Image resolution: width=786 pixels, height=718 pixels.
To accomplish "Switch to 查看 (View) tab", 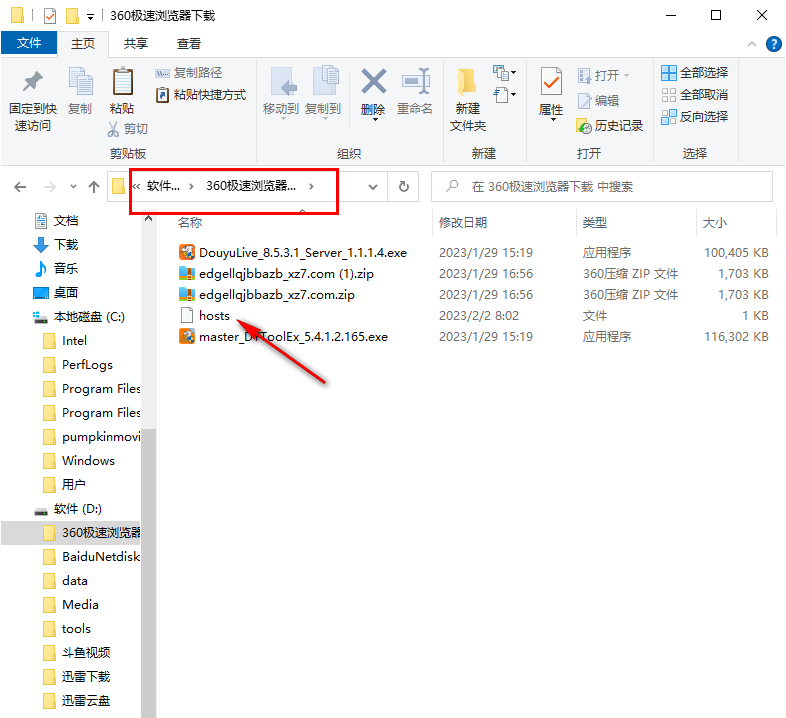I will click(x=189, y=44).
